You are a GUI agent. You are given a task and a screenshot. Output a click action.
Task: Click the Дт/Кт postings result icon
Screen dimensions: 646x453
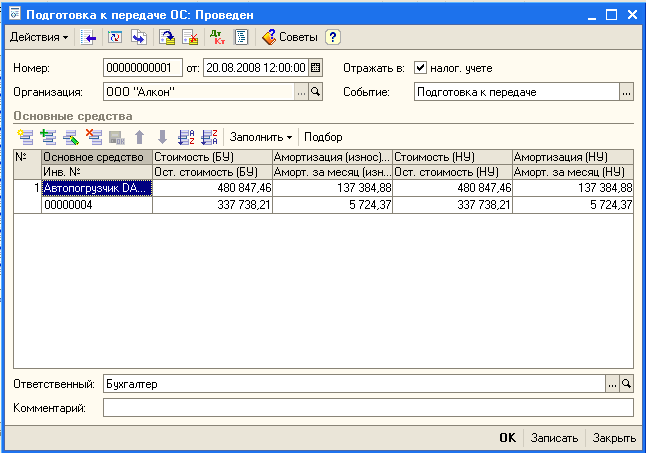pyautogui.click(x=218, y=37)
